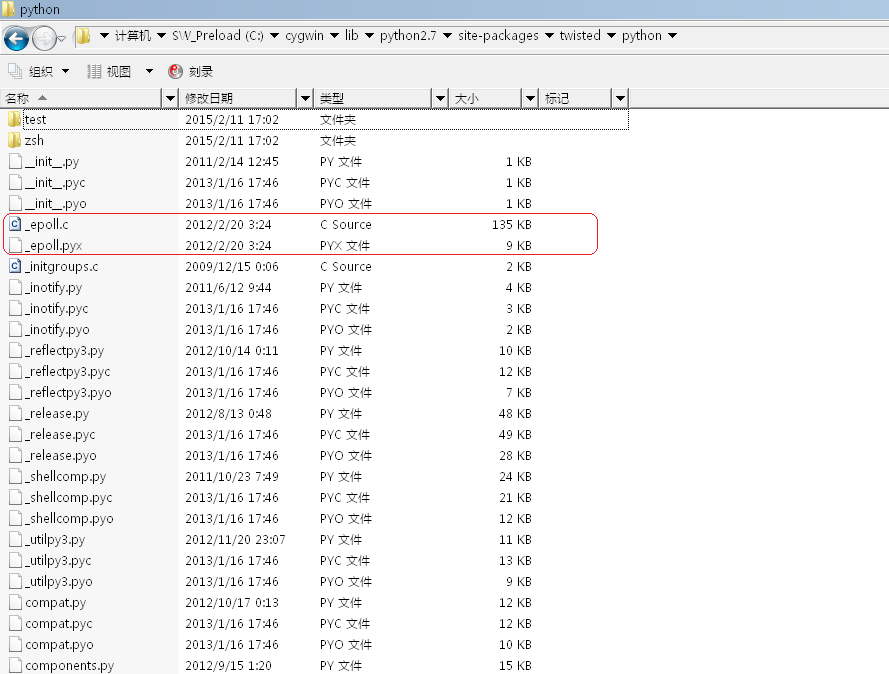Click the Forward navigation arrow button
The image size is (889, 674).
(x=44, y=38)
